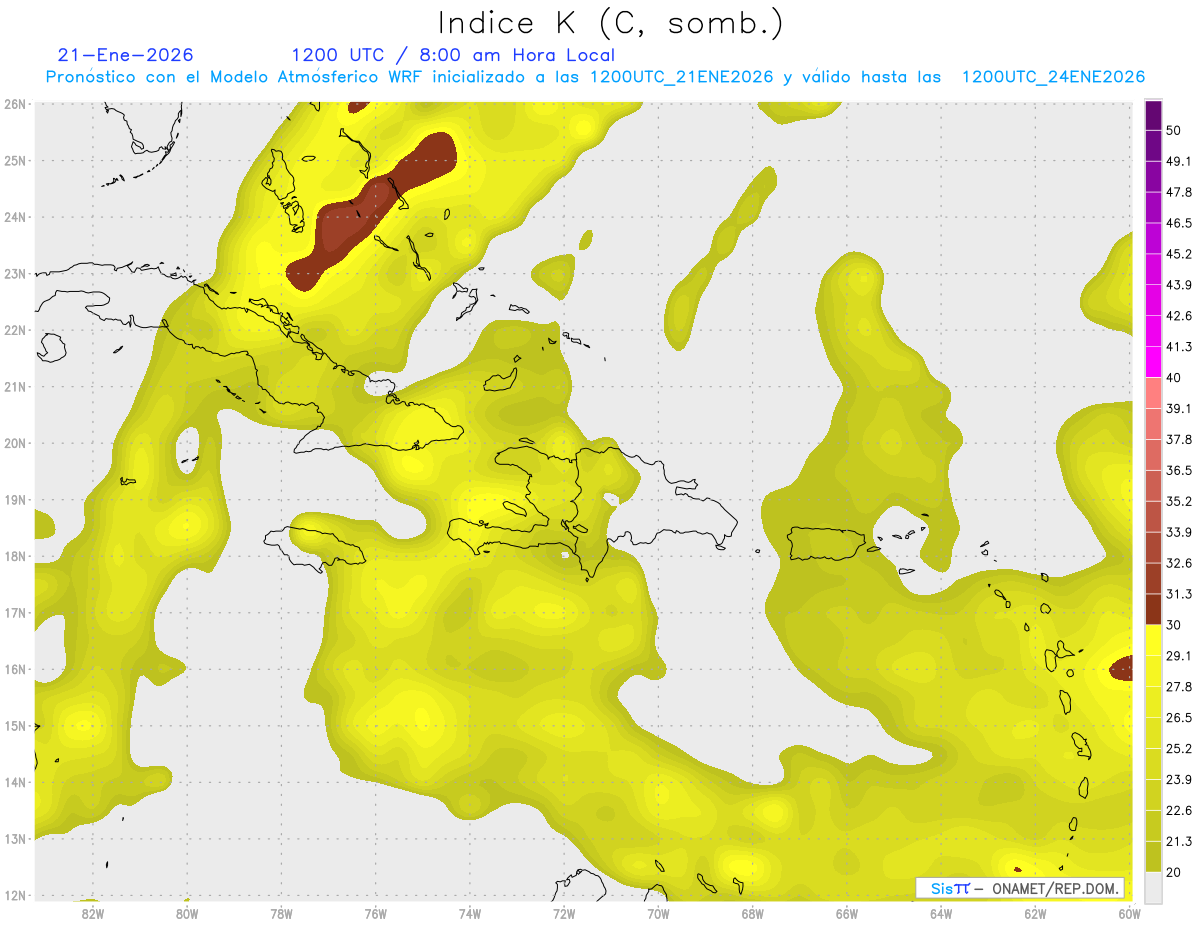Click the '49.1' value on the color scale

pos(1178,161)
